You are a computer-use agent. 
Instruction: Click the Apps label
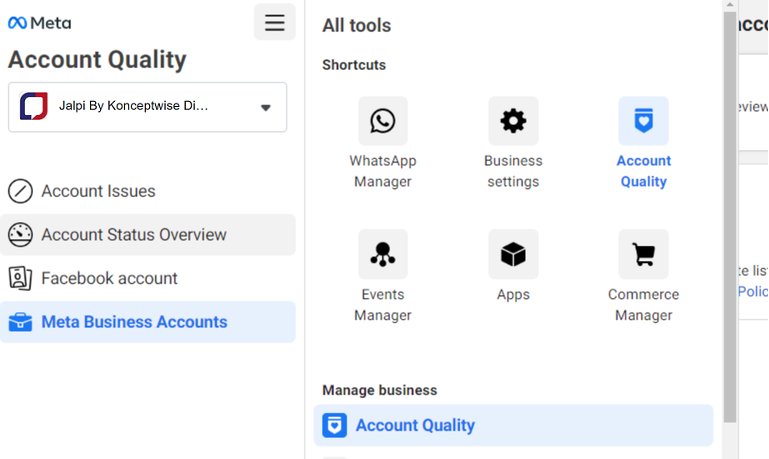[x=513, y=295]
